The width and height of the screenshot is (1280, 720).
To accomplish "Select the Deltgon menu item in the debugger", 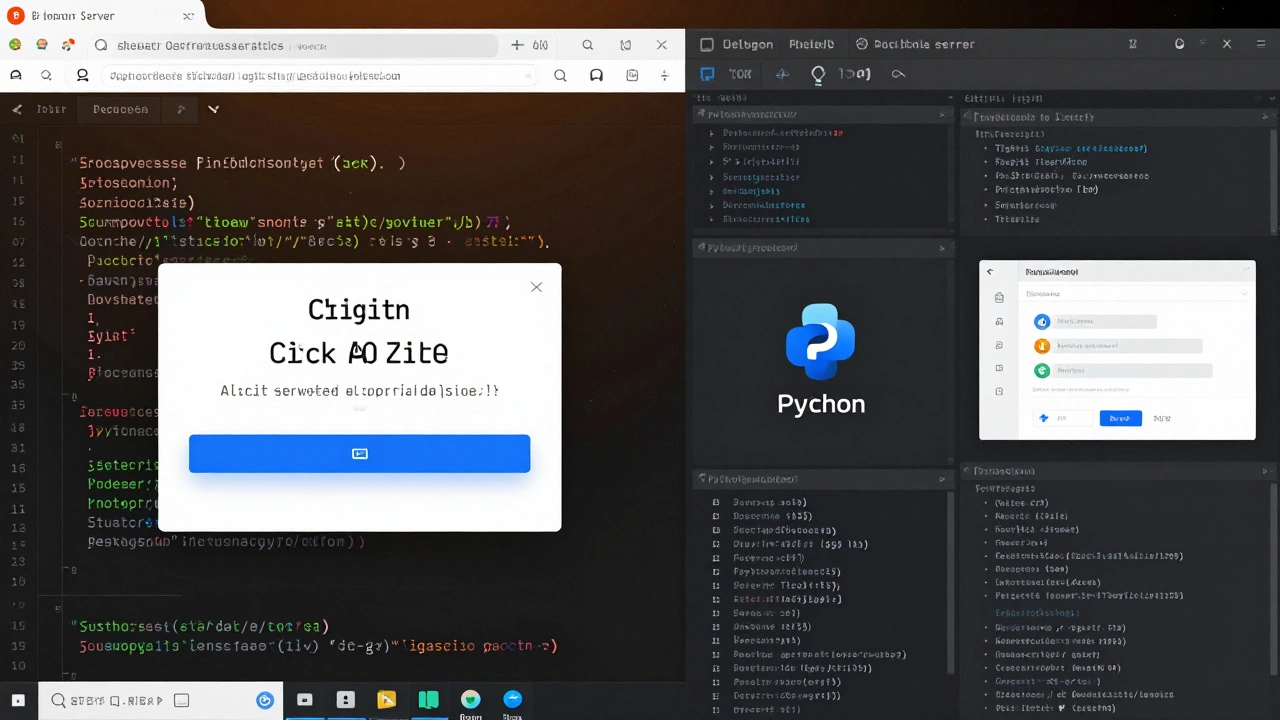I will point(747,43).
